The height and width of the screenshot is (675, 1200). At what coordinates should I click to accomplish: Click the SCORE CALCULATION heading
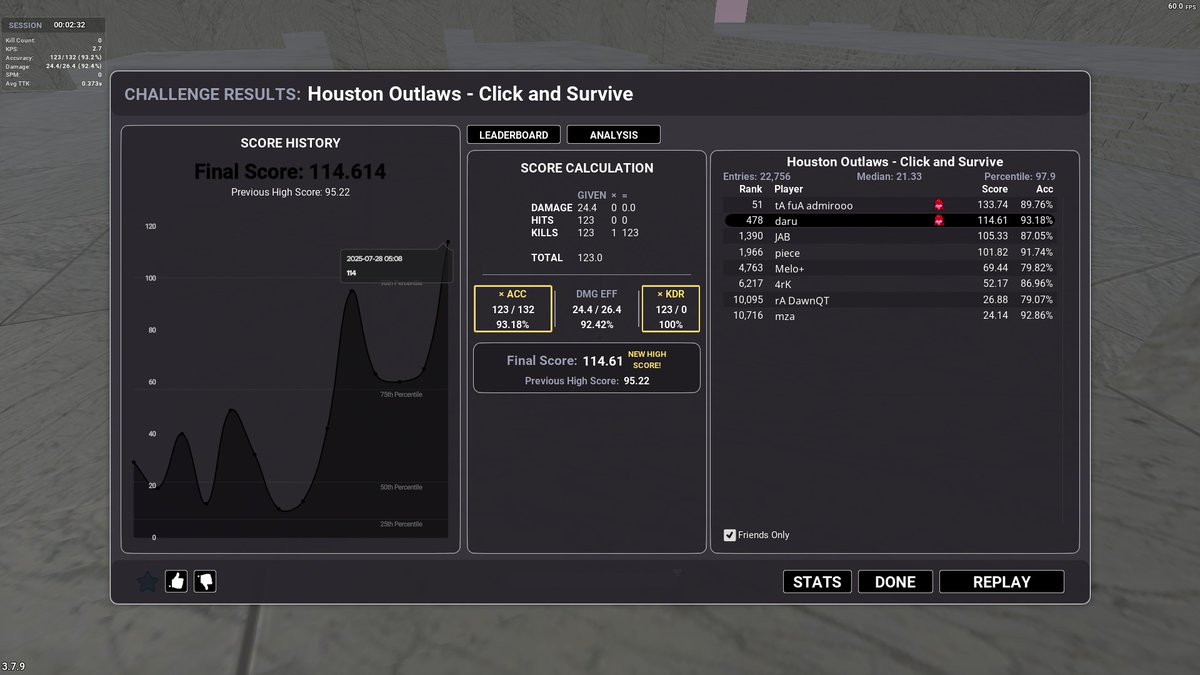tap(587, 168)
